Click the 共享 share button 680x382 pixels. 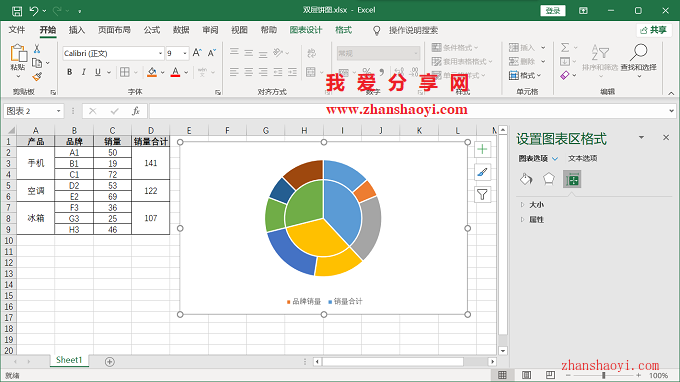click(x=654, y=30)
